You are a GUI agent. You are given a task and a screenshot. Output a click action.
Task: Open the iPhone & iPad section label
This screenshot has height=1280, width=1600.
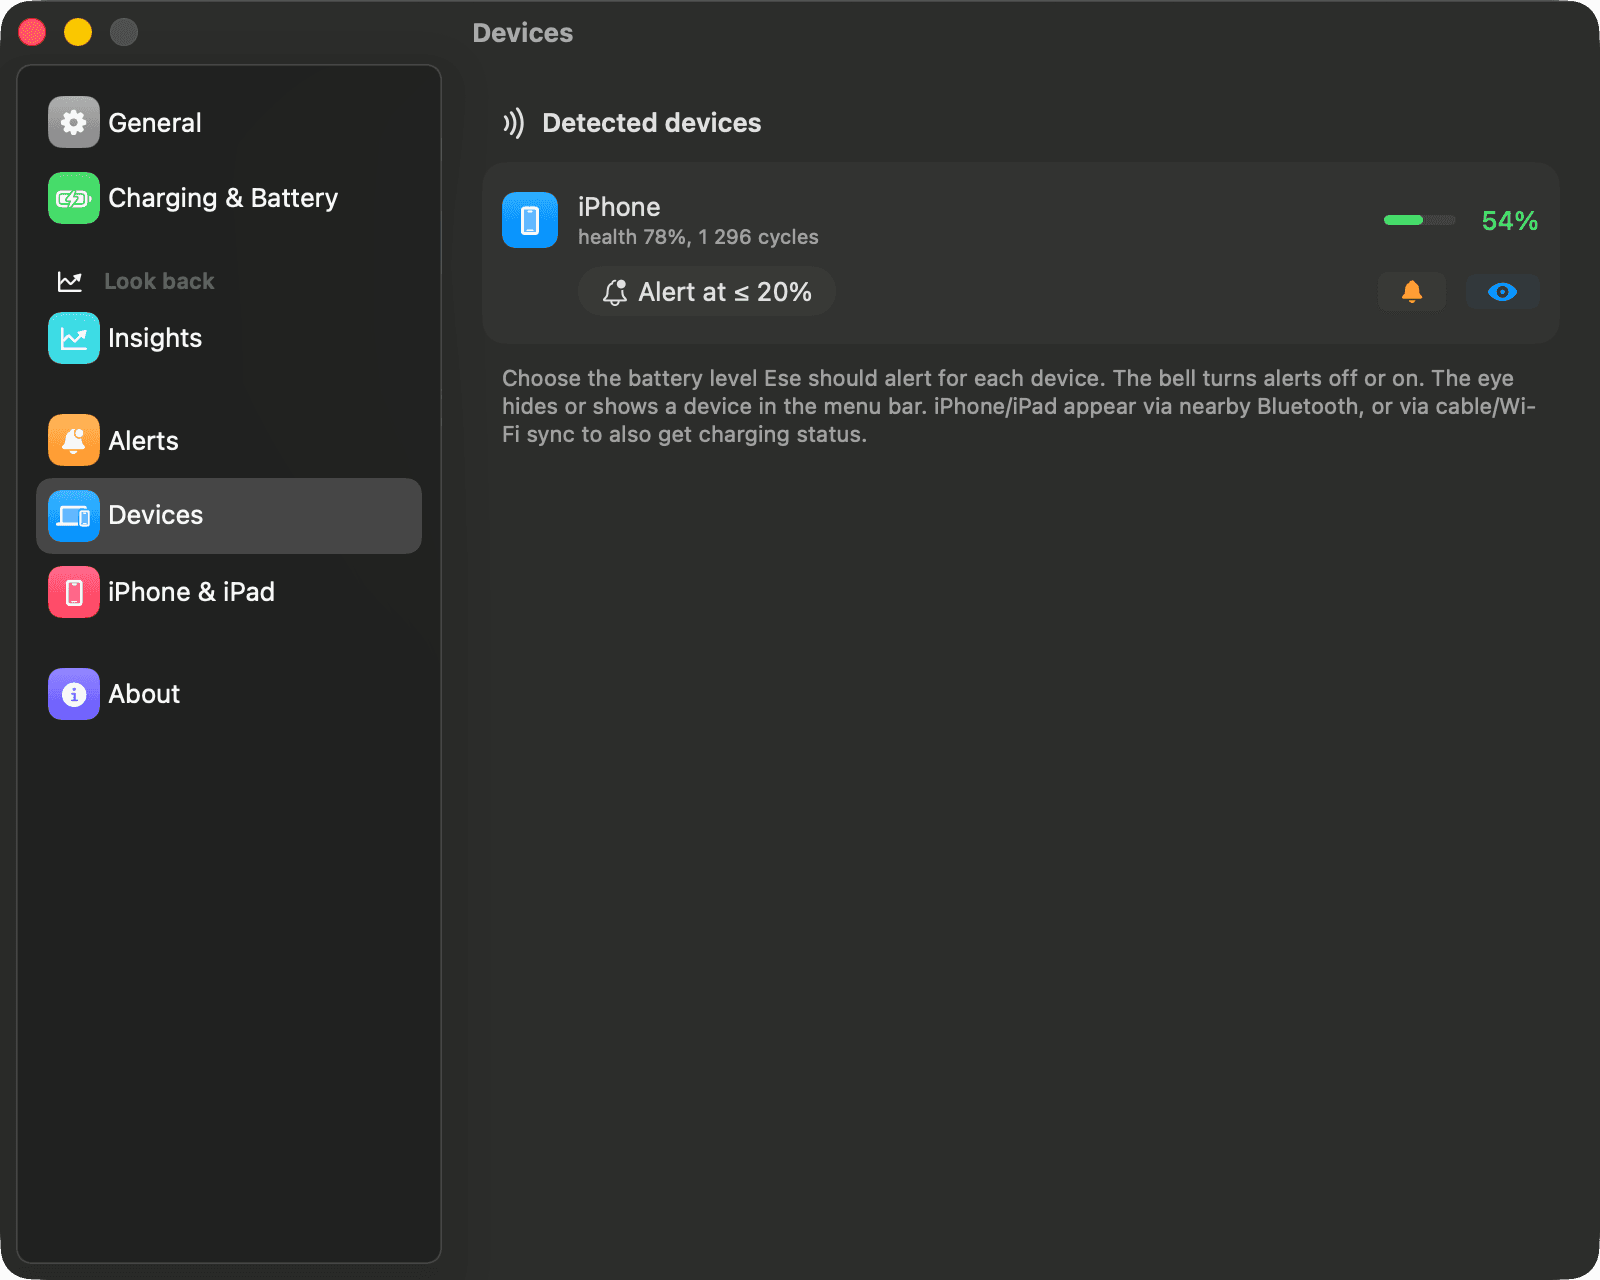[x=191, y=592]
